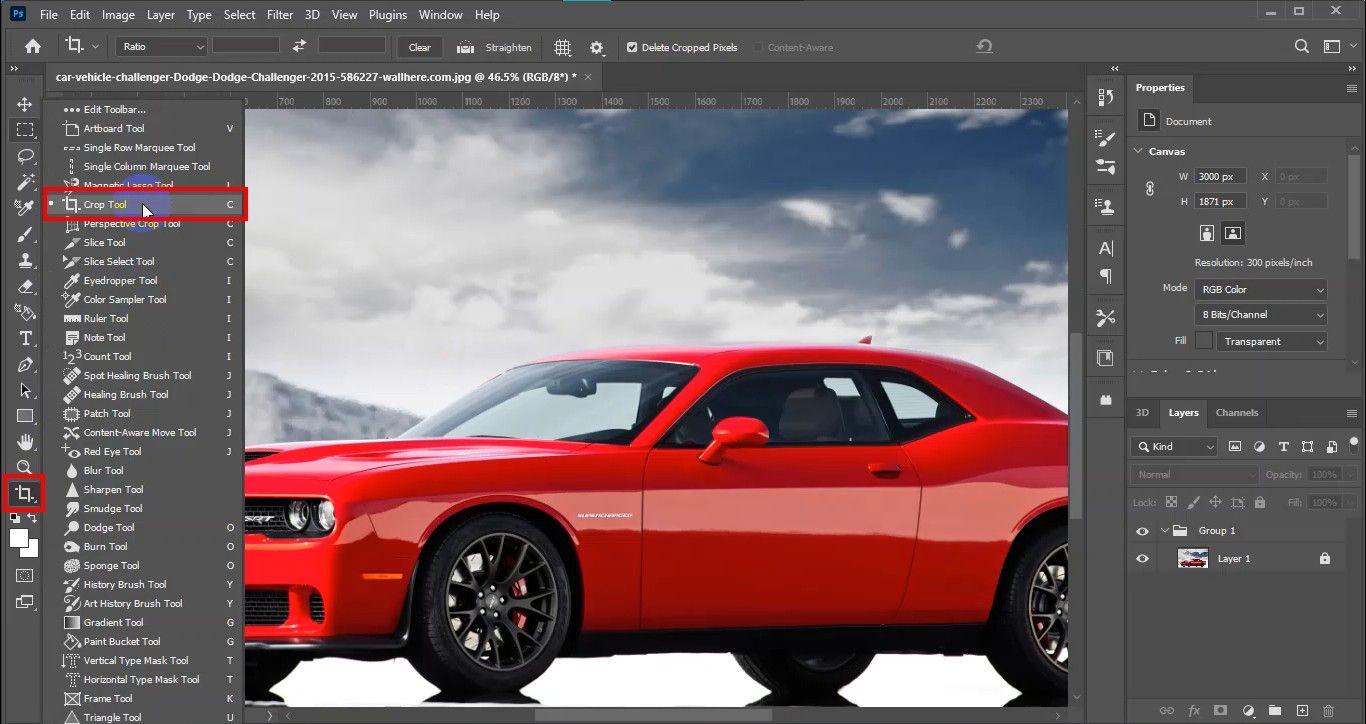
Task: Select the Horizontal Type tool
Action: click(24, 338)
